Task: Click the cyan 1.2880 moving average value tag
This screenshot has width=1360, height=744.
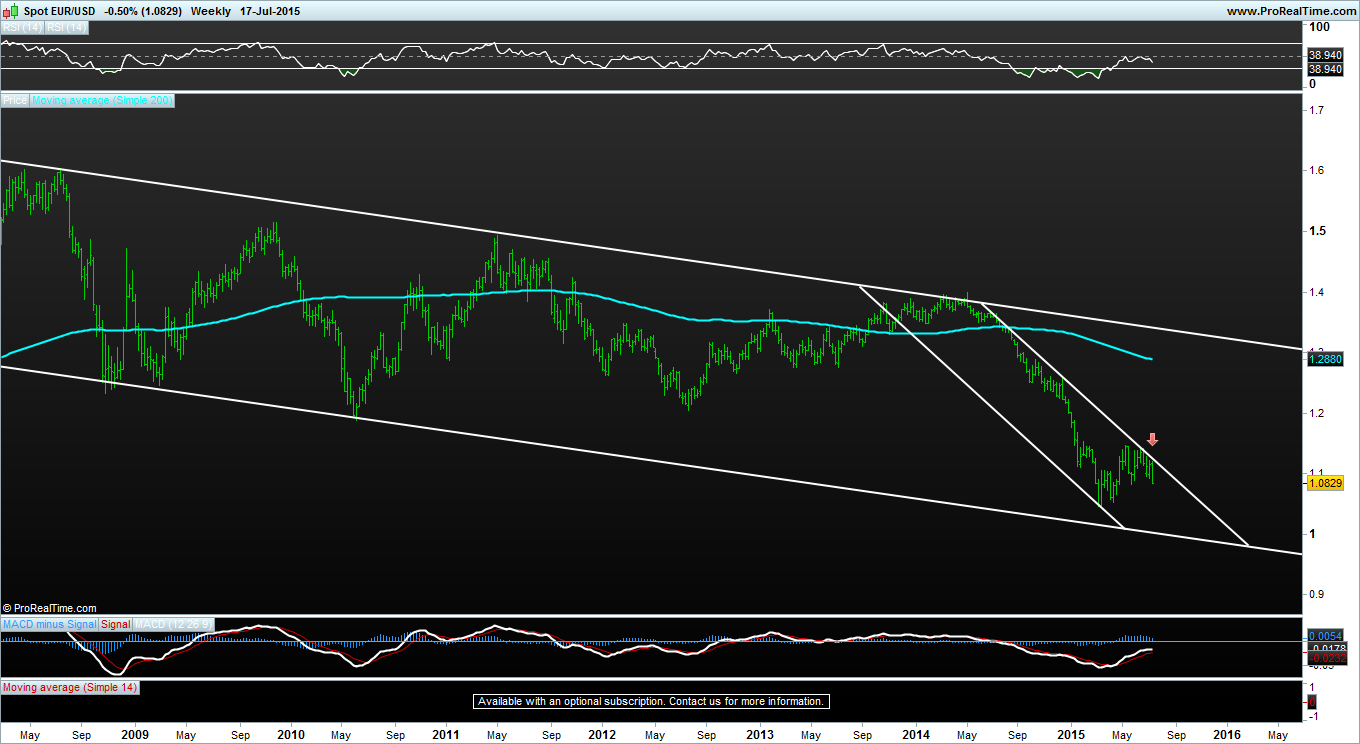Action: (1325, 358)
